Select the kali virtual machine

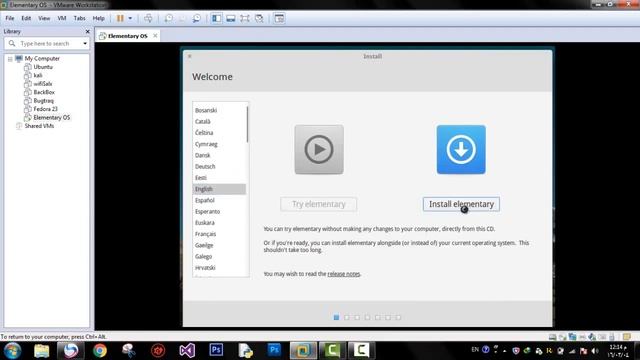click(38, 76)
